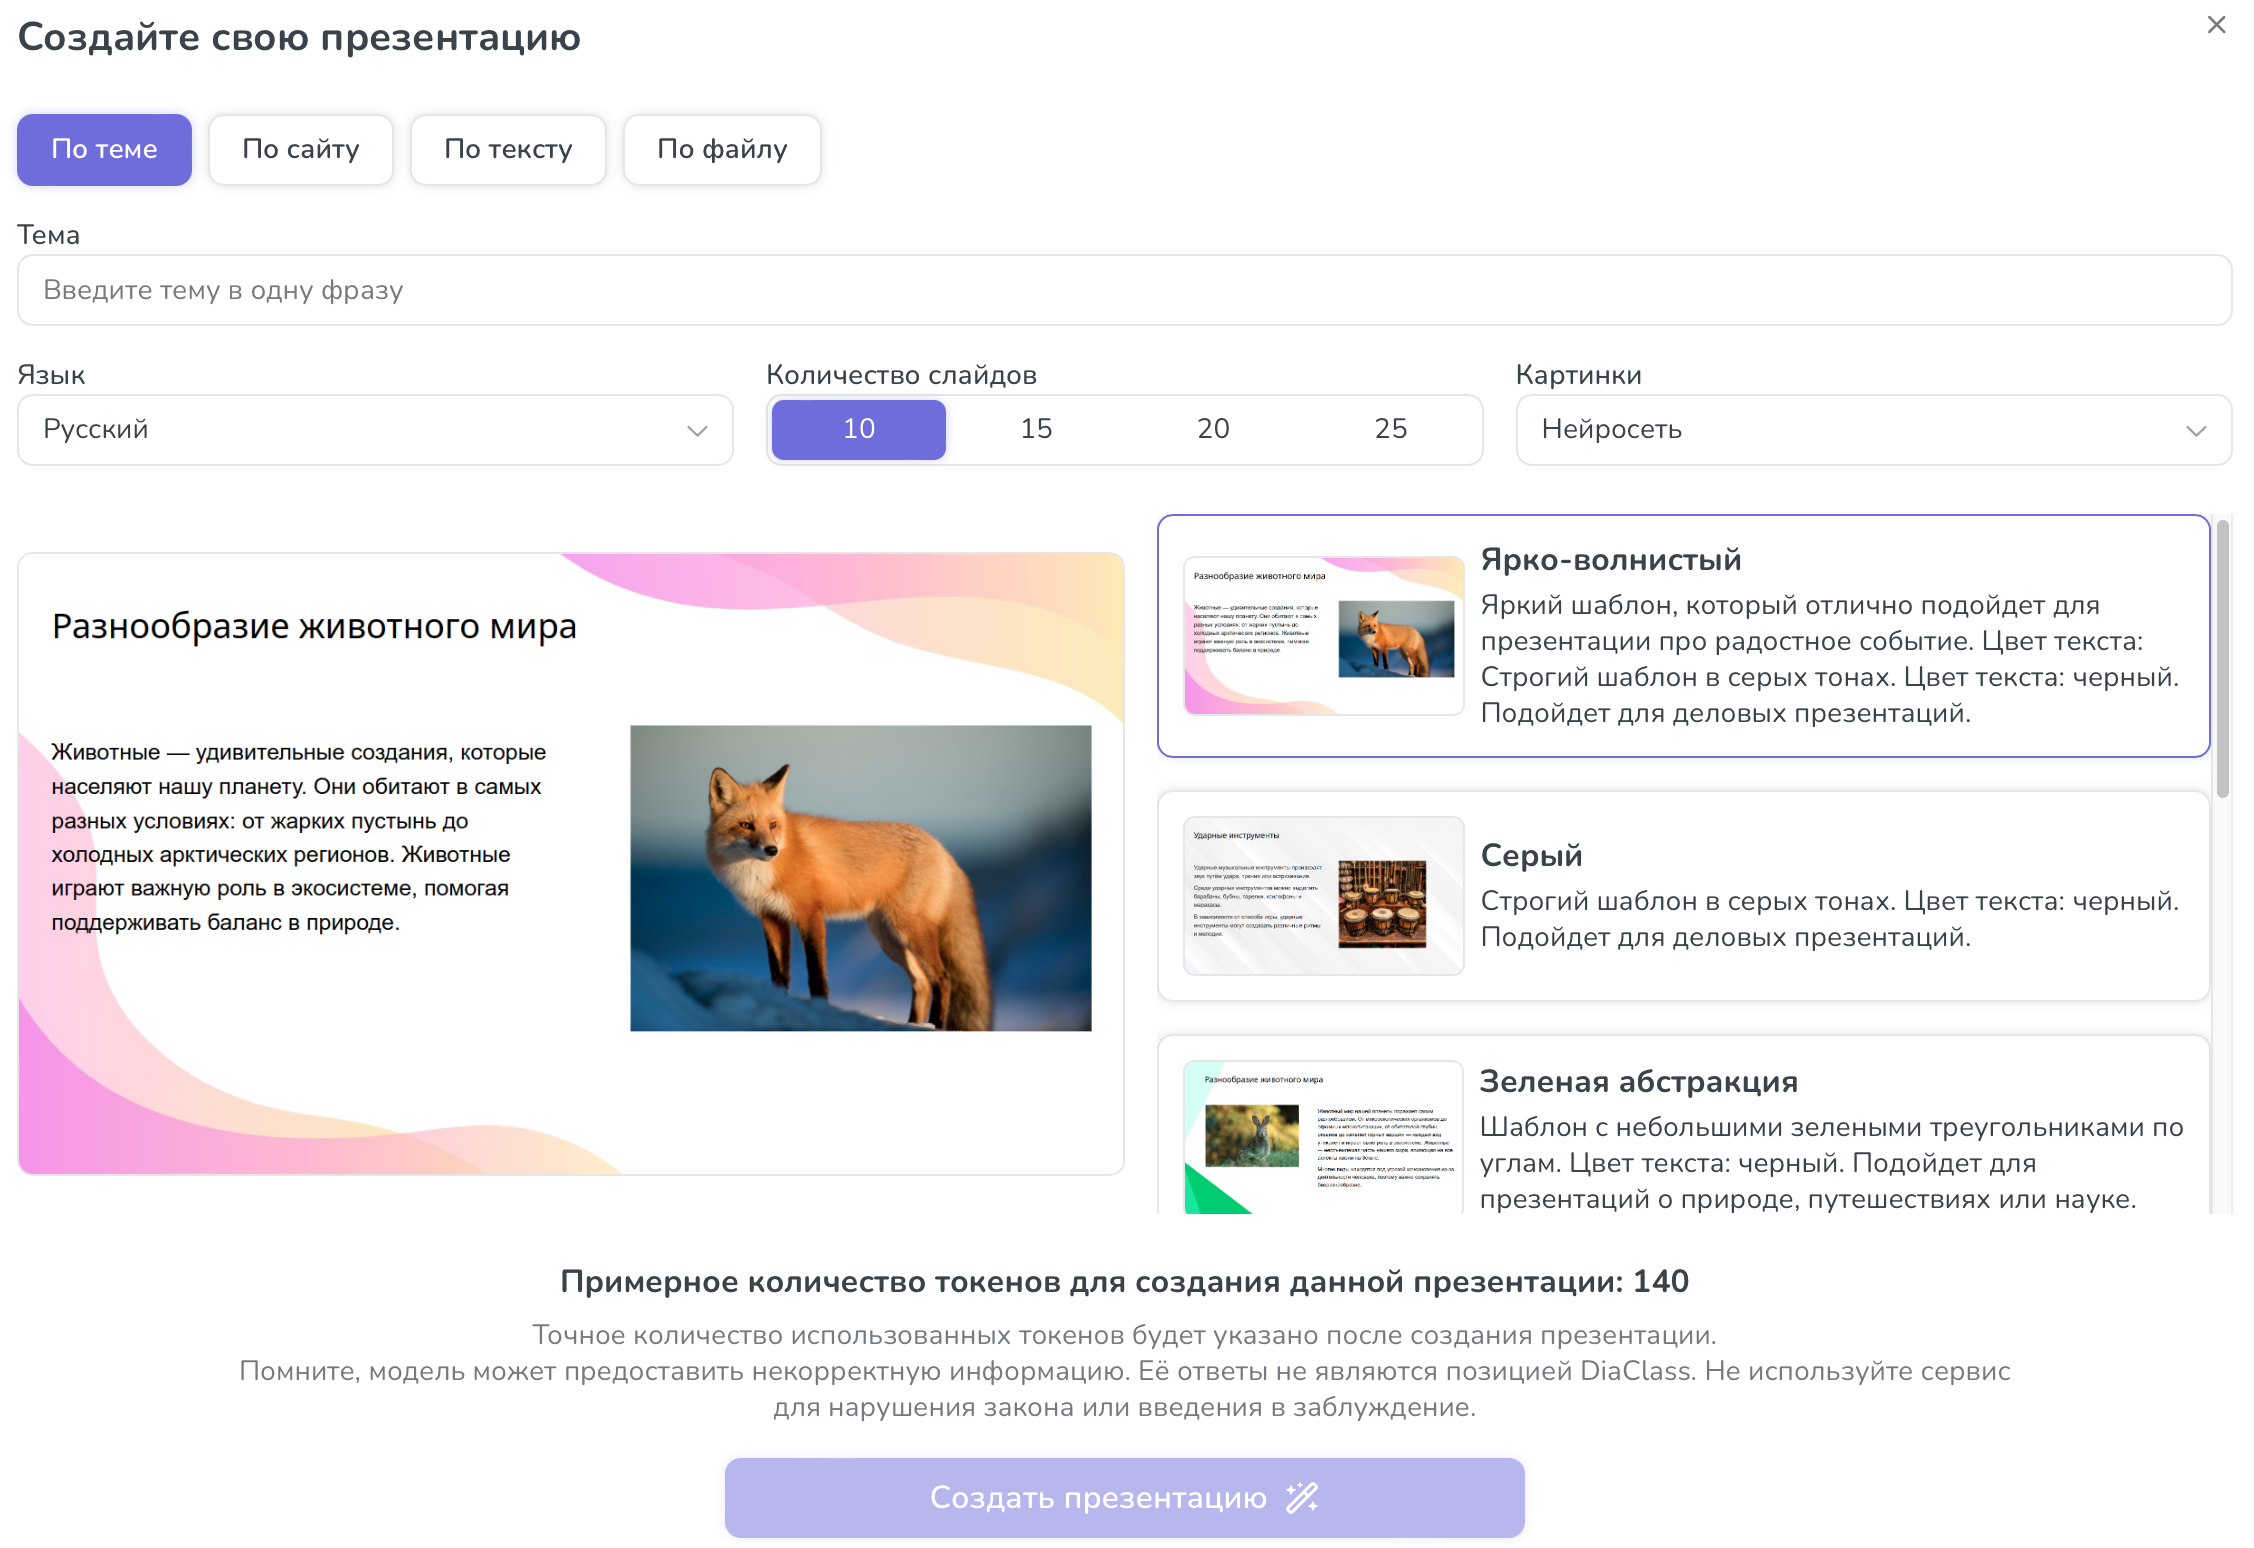Open the Русский language dropdown
This screenshot has height=1548, width=2254.
click(x=375, y=430)
